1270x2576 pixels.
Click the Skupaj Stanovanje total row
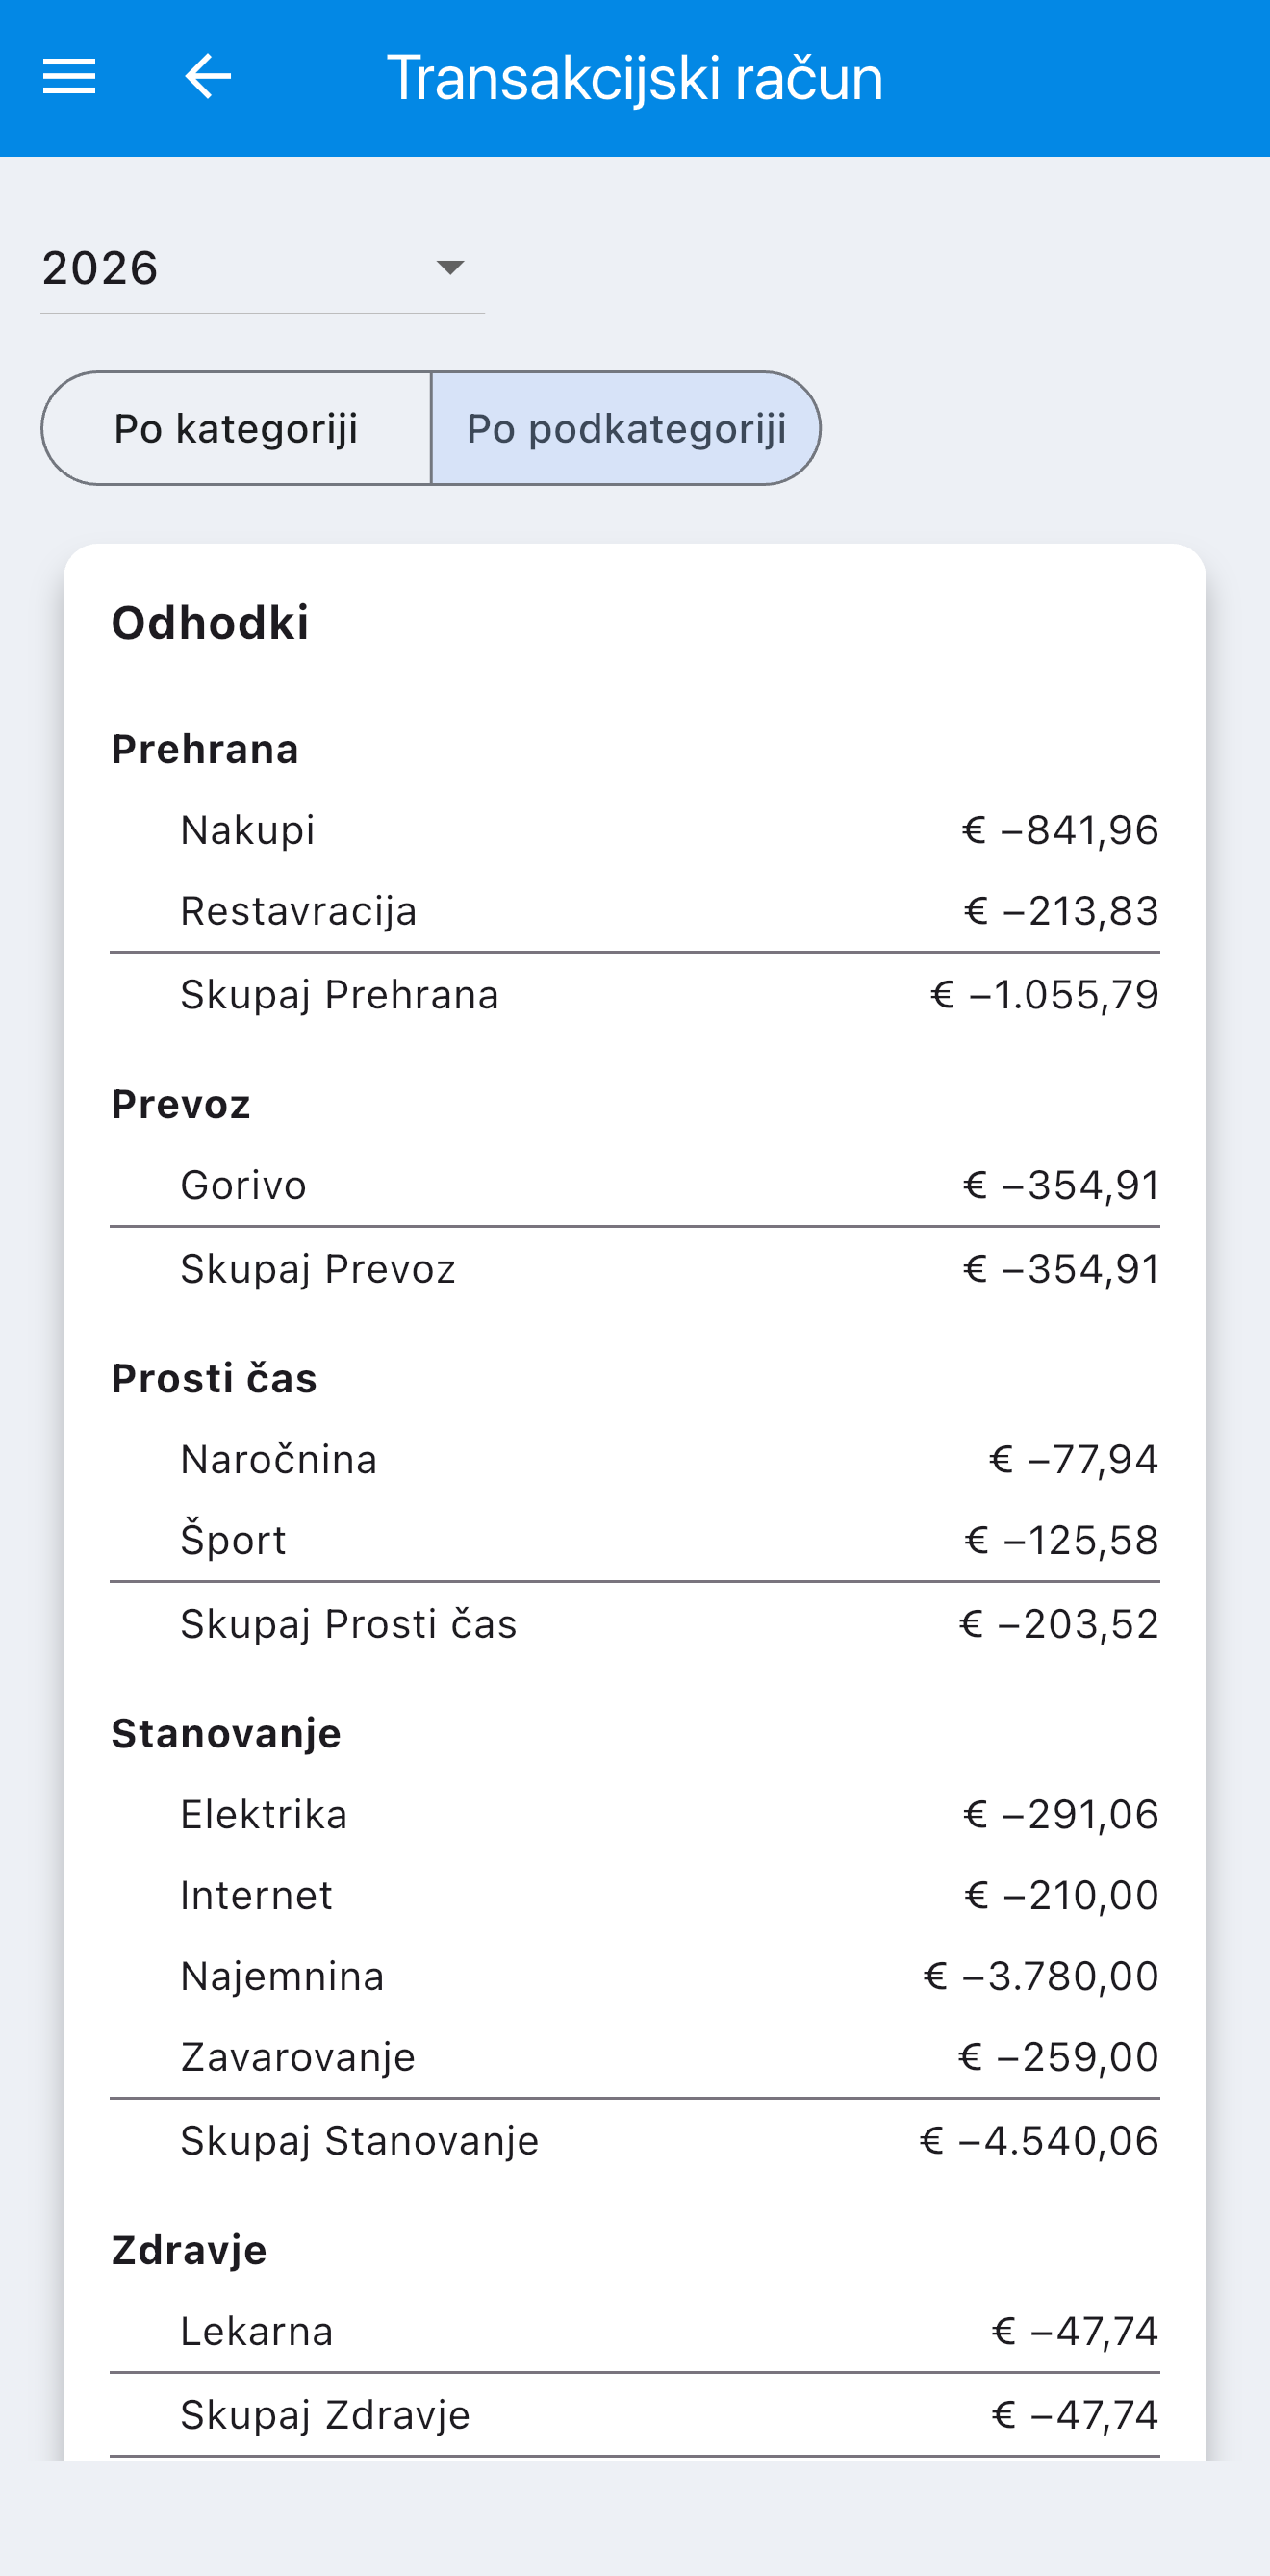click(635, 2141)
